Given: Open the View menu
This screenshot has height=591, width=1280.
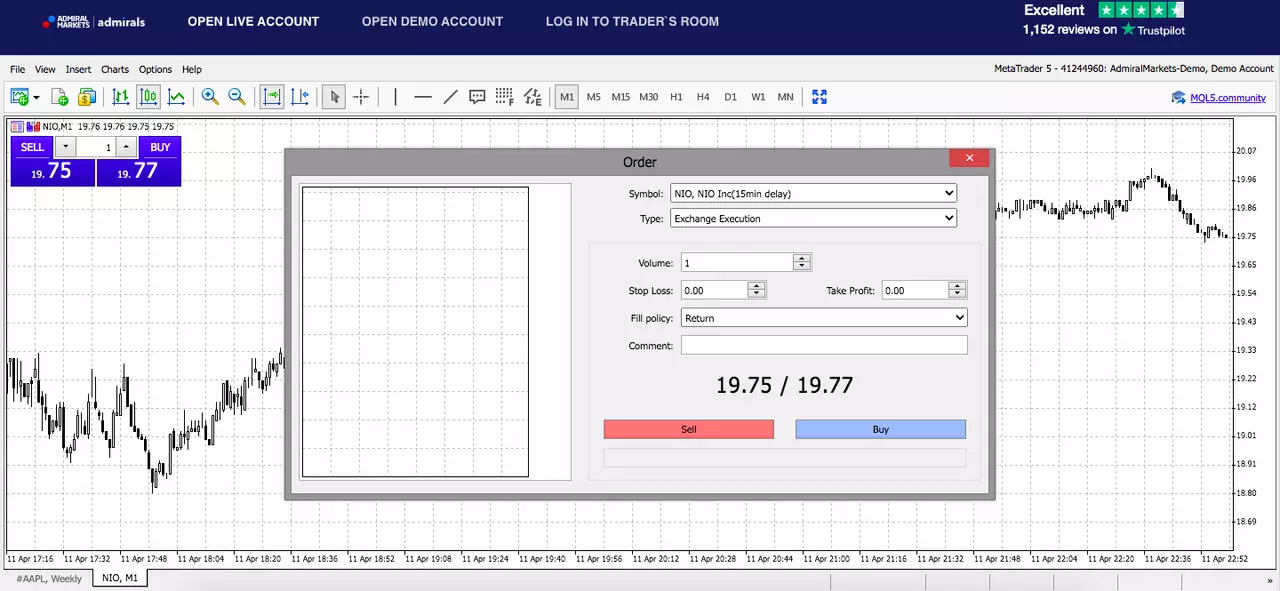Looking at the screenshot, I should (45, 70).
